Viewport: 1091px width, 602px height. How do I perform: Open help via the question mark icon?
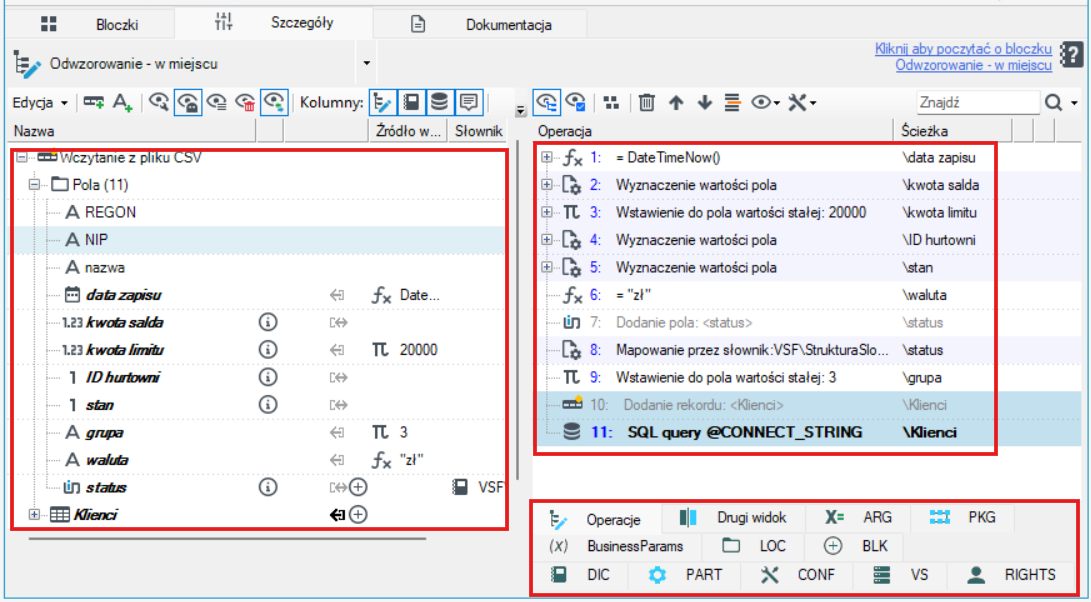pos(1072,54)
